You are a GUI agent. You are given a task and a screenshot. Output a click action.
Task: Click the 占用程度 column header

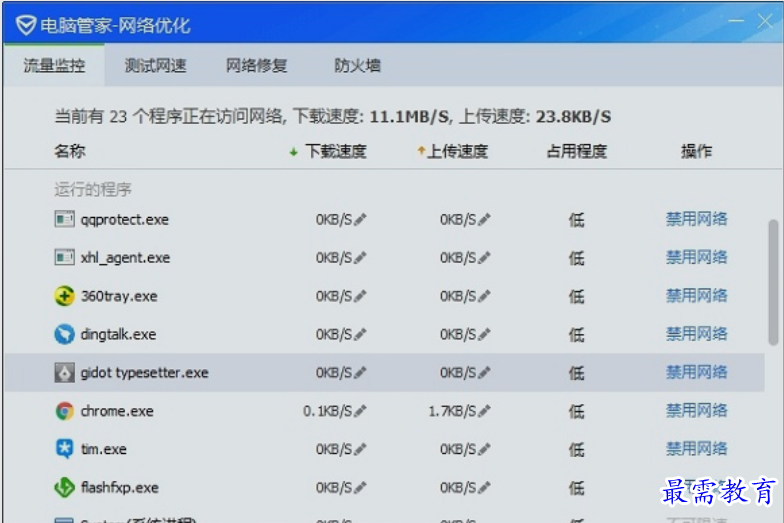point(576,151)
